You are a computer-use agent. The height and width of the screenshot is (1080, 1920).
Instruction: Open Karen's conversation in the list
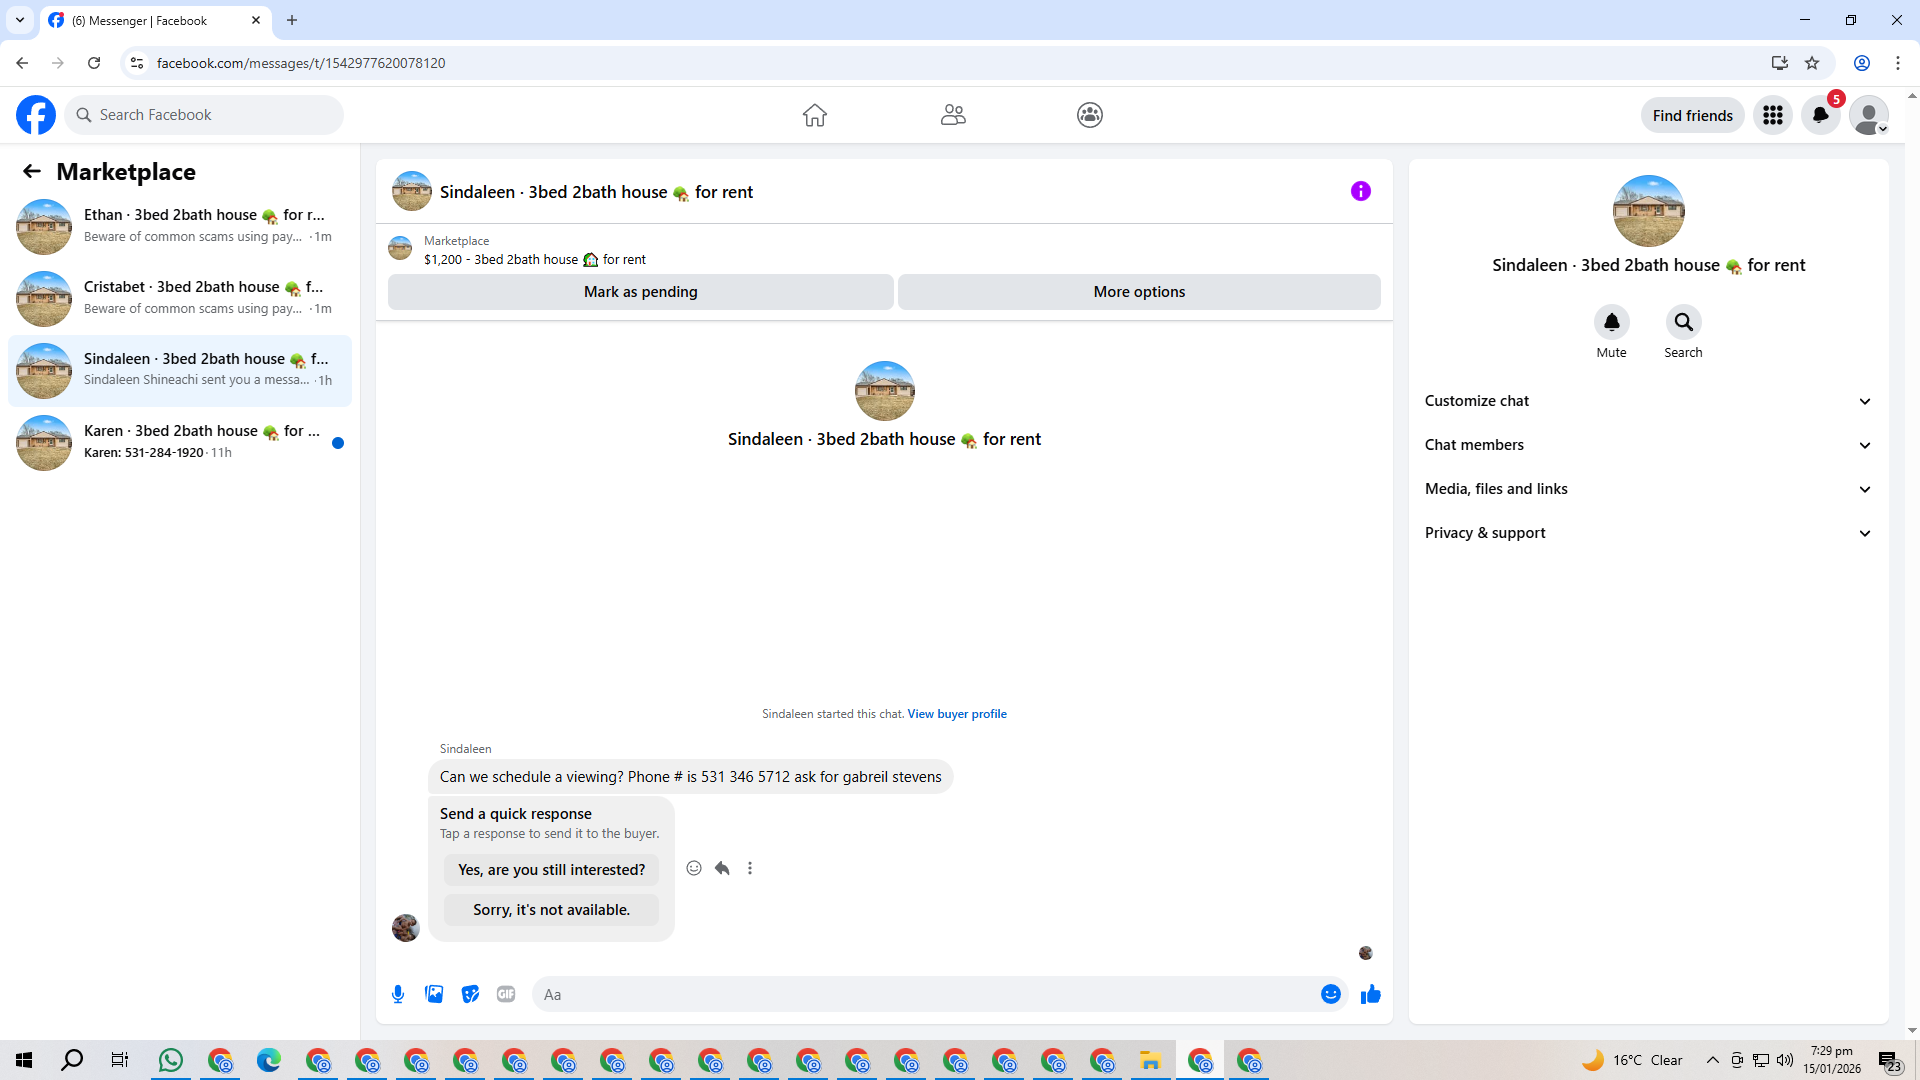[180, 442]
